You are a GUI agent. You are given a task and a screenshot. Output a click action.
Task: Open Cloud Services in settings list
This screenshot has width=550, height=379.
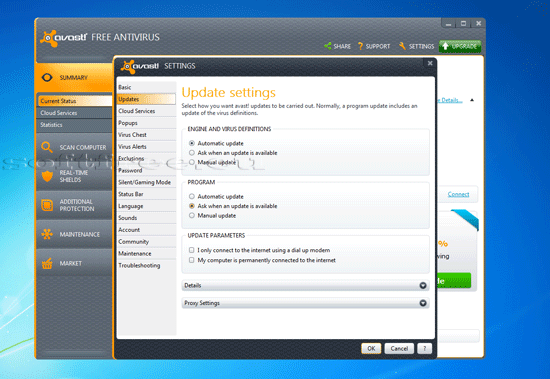point(146,111)
